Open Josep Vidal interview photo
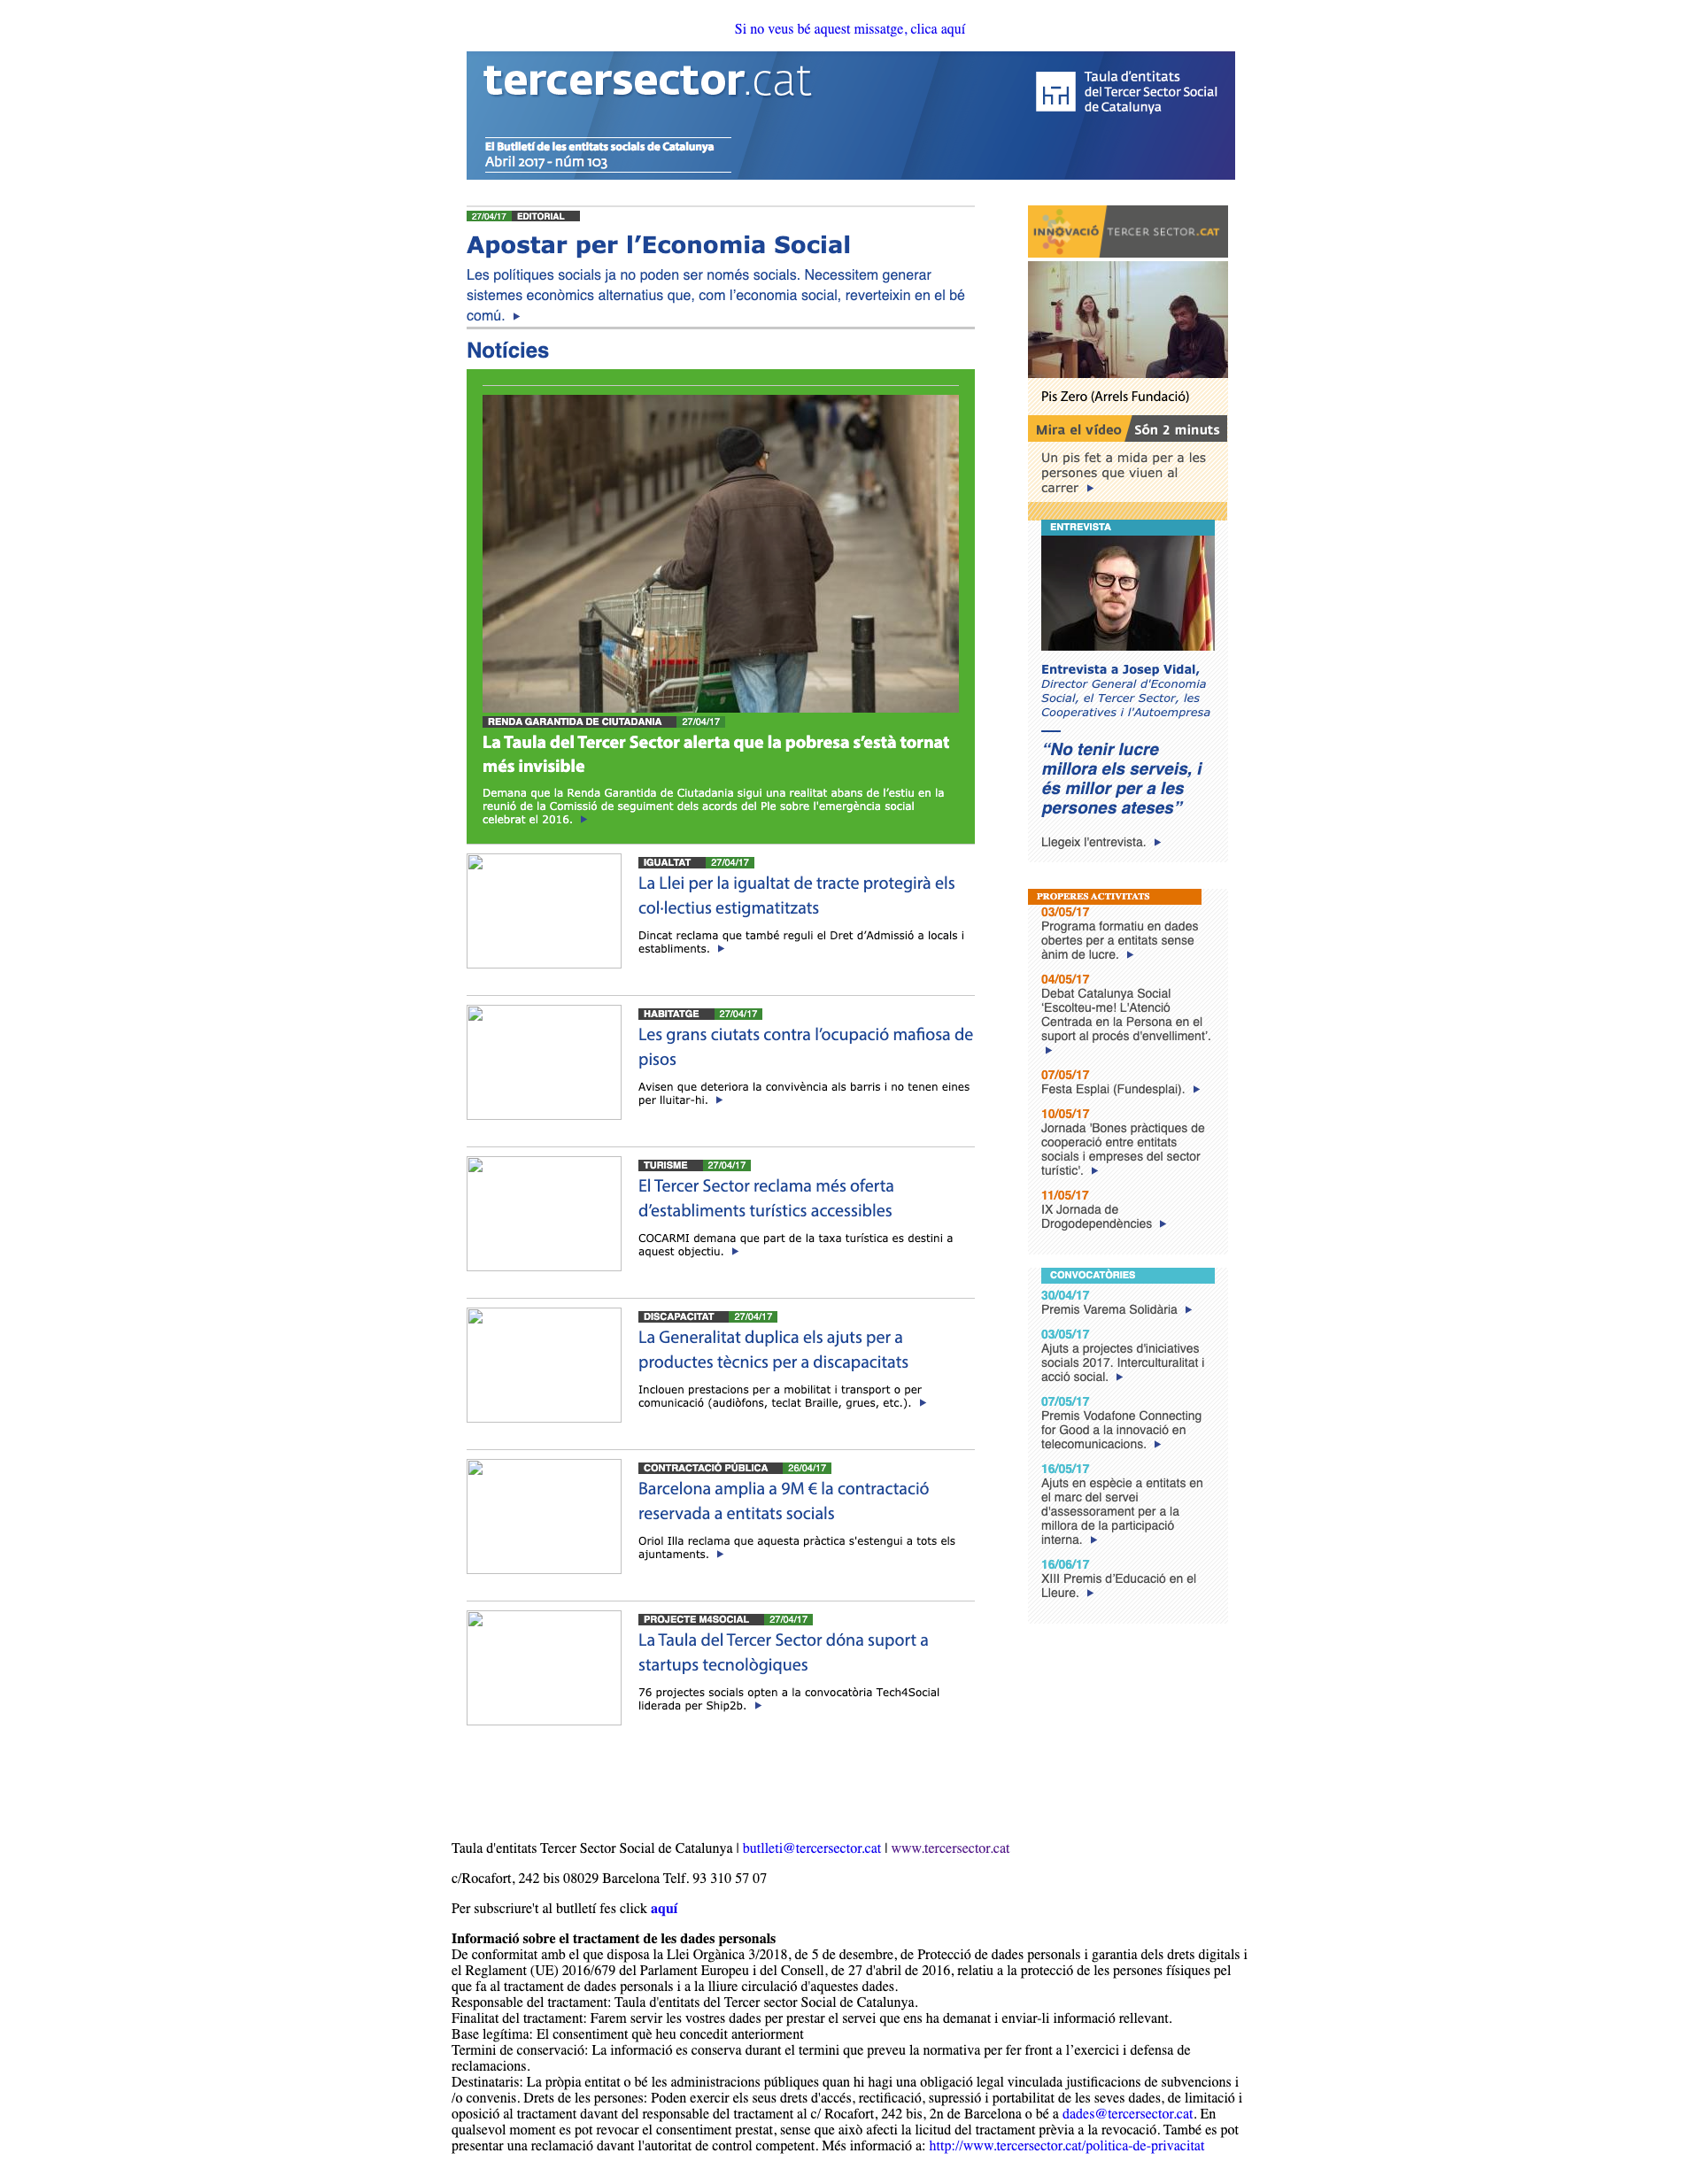 pos(1127,593)
